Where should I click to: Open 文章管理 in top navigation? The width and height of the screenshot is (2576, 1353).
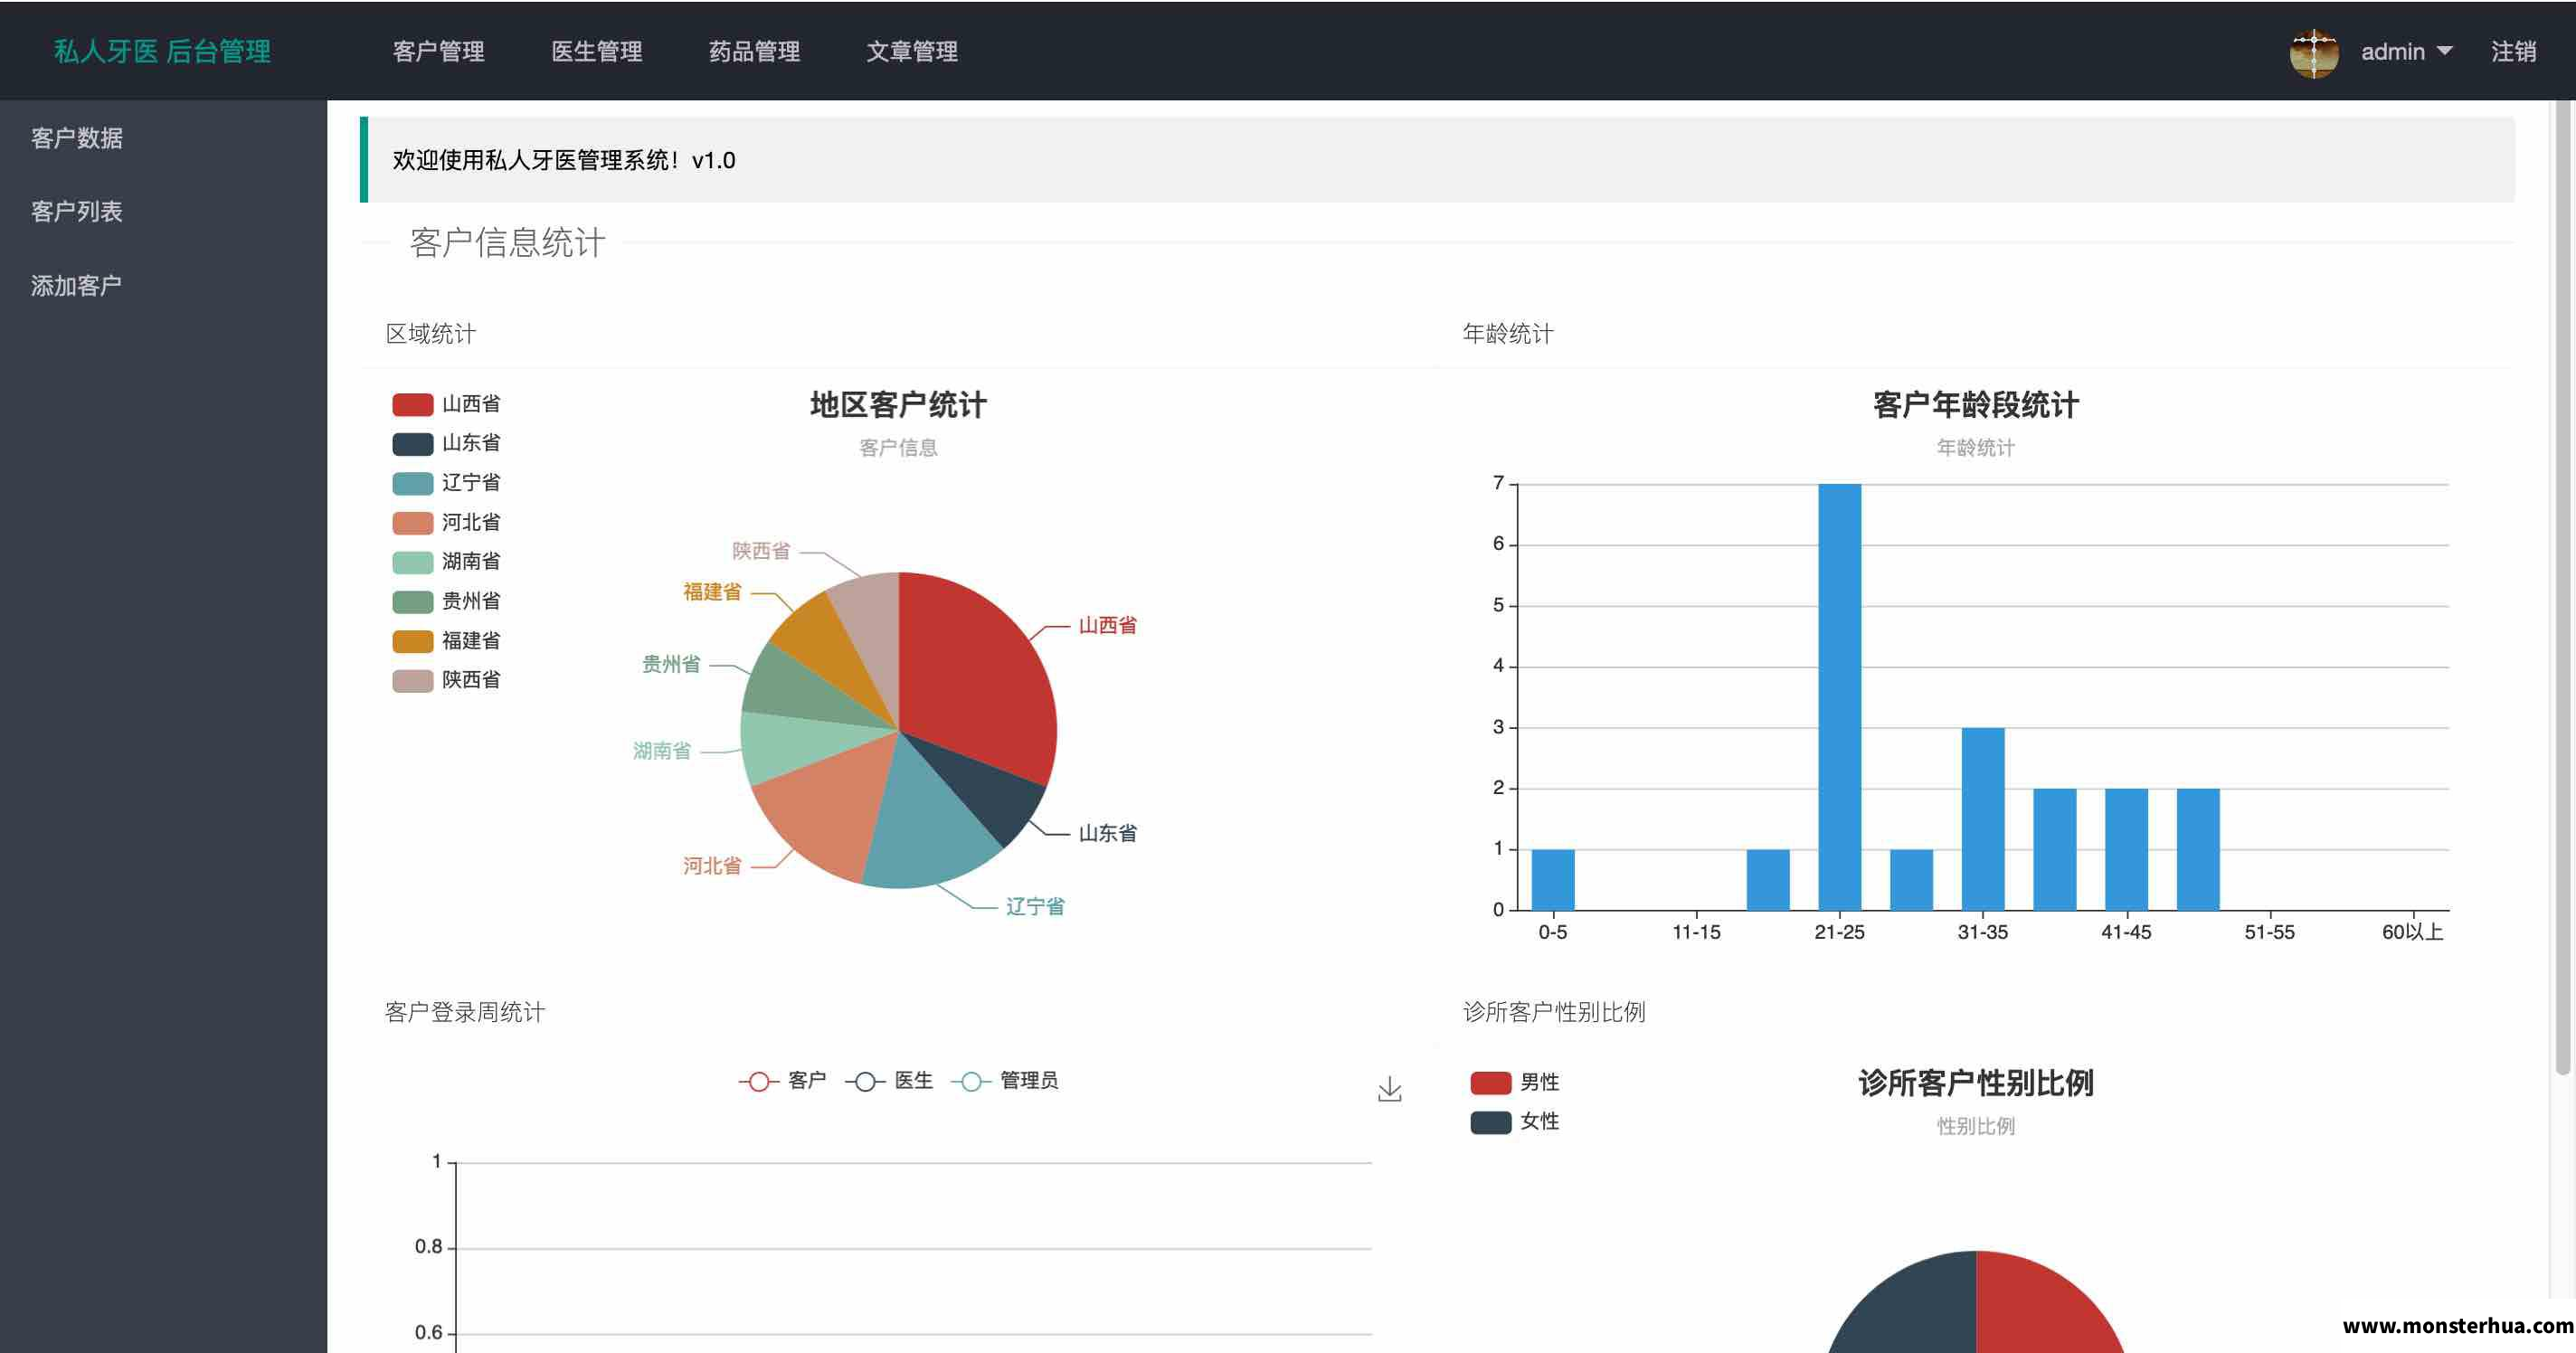coord(912,52)
